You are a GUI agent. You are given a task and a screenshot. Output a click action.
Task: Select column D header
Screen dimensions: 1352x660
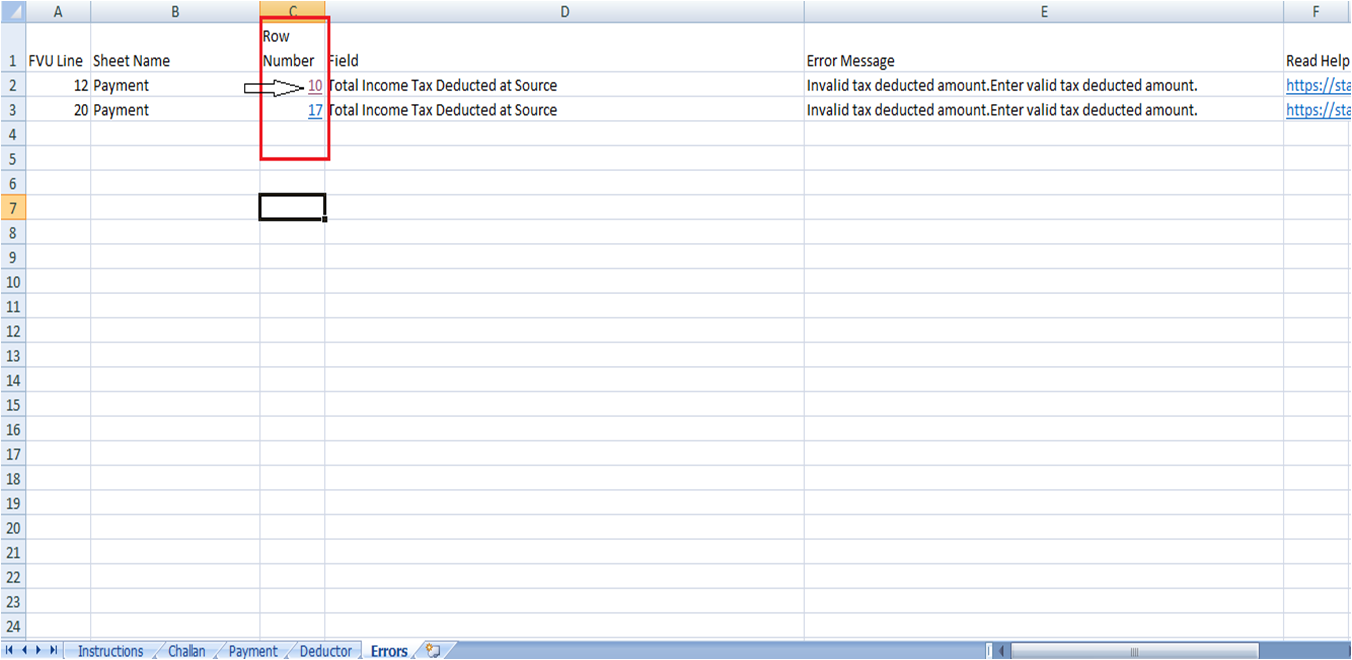(564, 11)
